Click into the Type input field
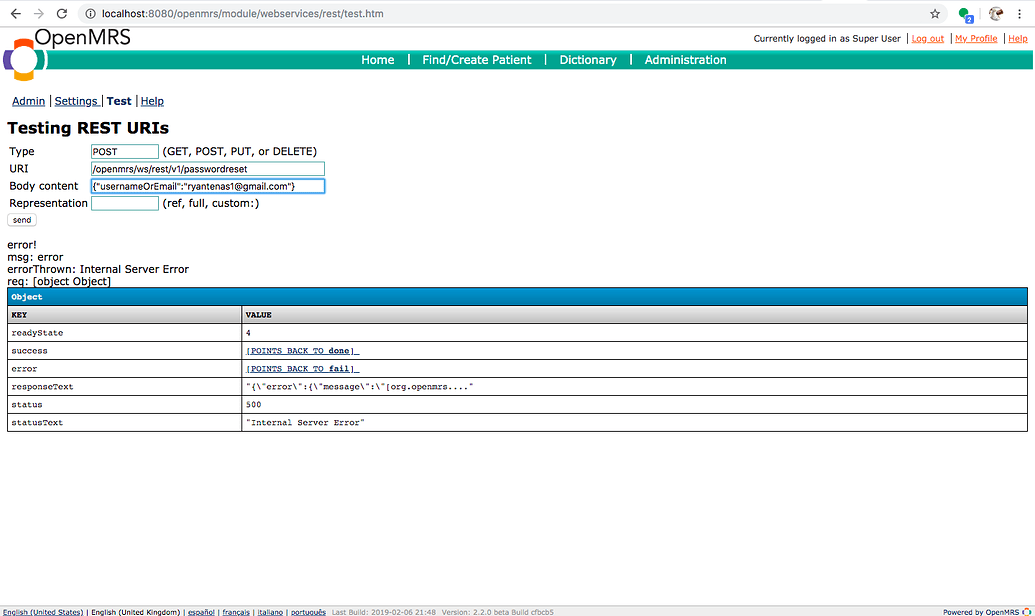The image size is (1035, 616). tap(125, 152)
